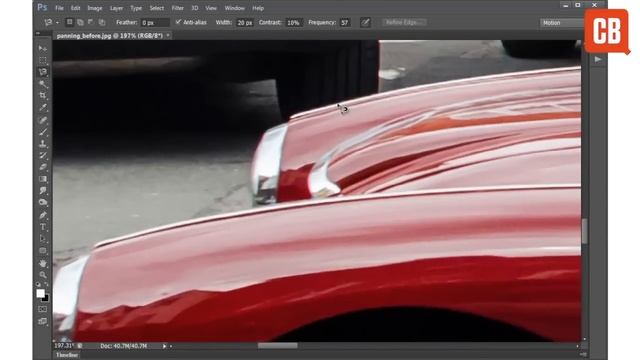Select the Pen tool
This screenshot has height=360, width=640.
[x=43, y=215]
